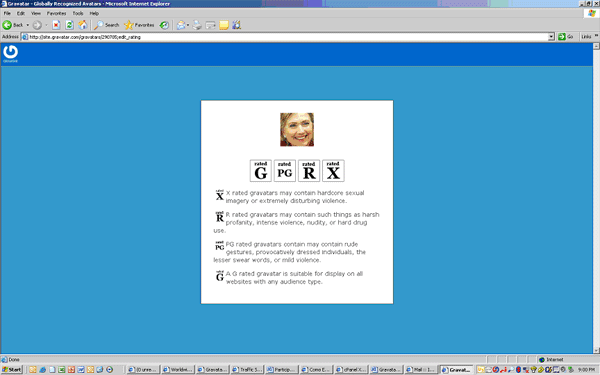Switch to the Particip... taskbar window
This screenshot has height=375, width=600.
[282, 370]
